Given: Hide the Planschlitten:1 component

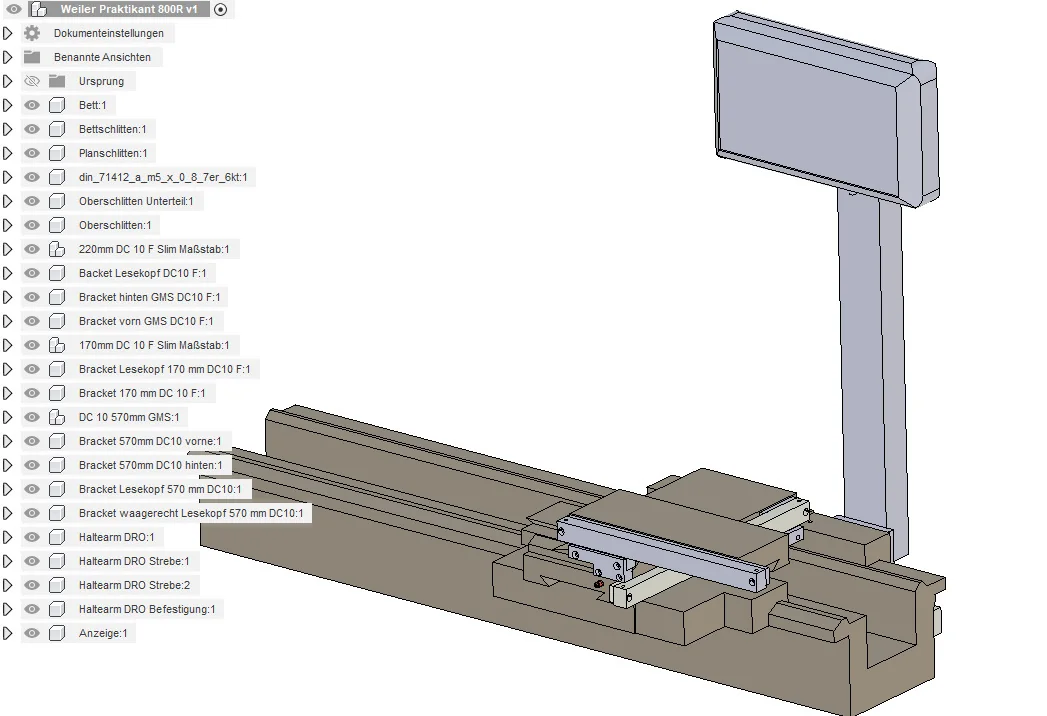Looking at the screenshot, I should tap(31, 153).
